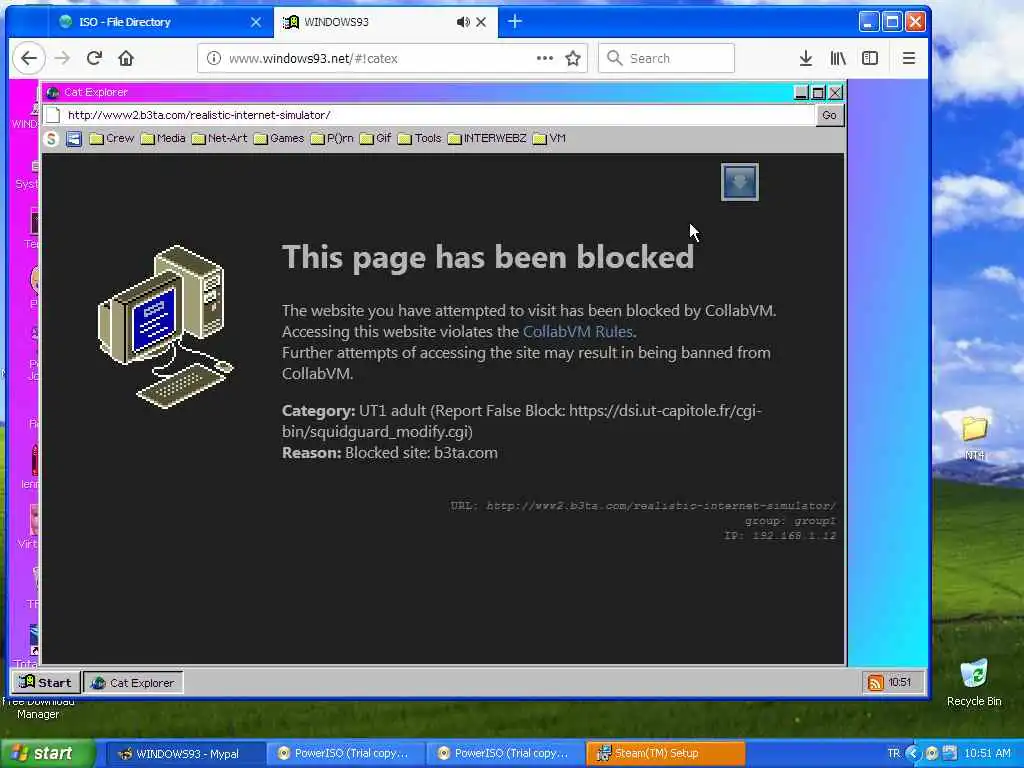Mute the WINDOWS93 tab audio
Image resolution: width=1024 pixels, height=768 pixels.
[x=462, y=22]
